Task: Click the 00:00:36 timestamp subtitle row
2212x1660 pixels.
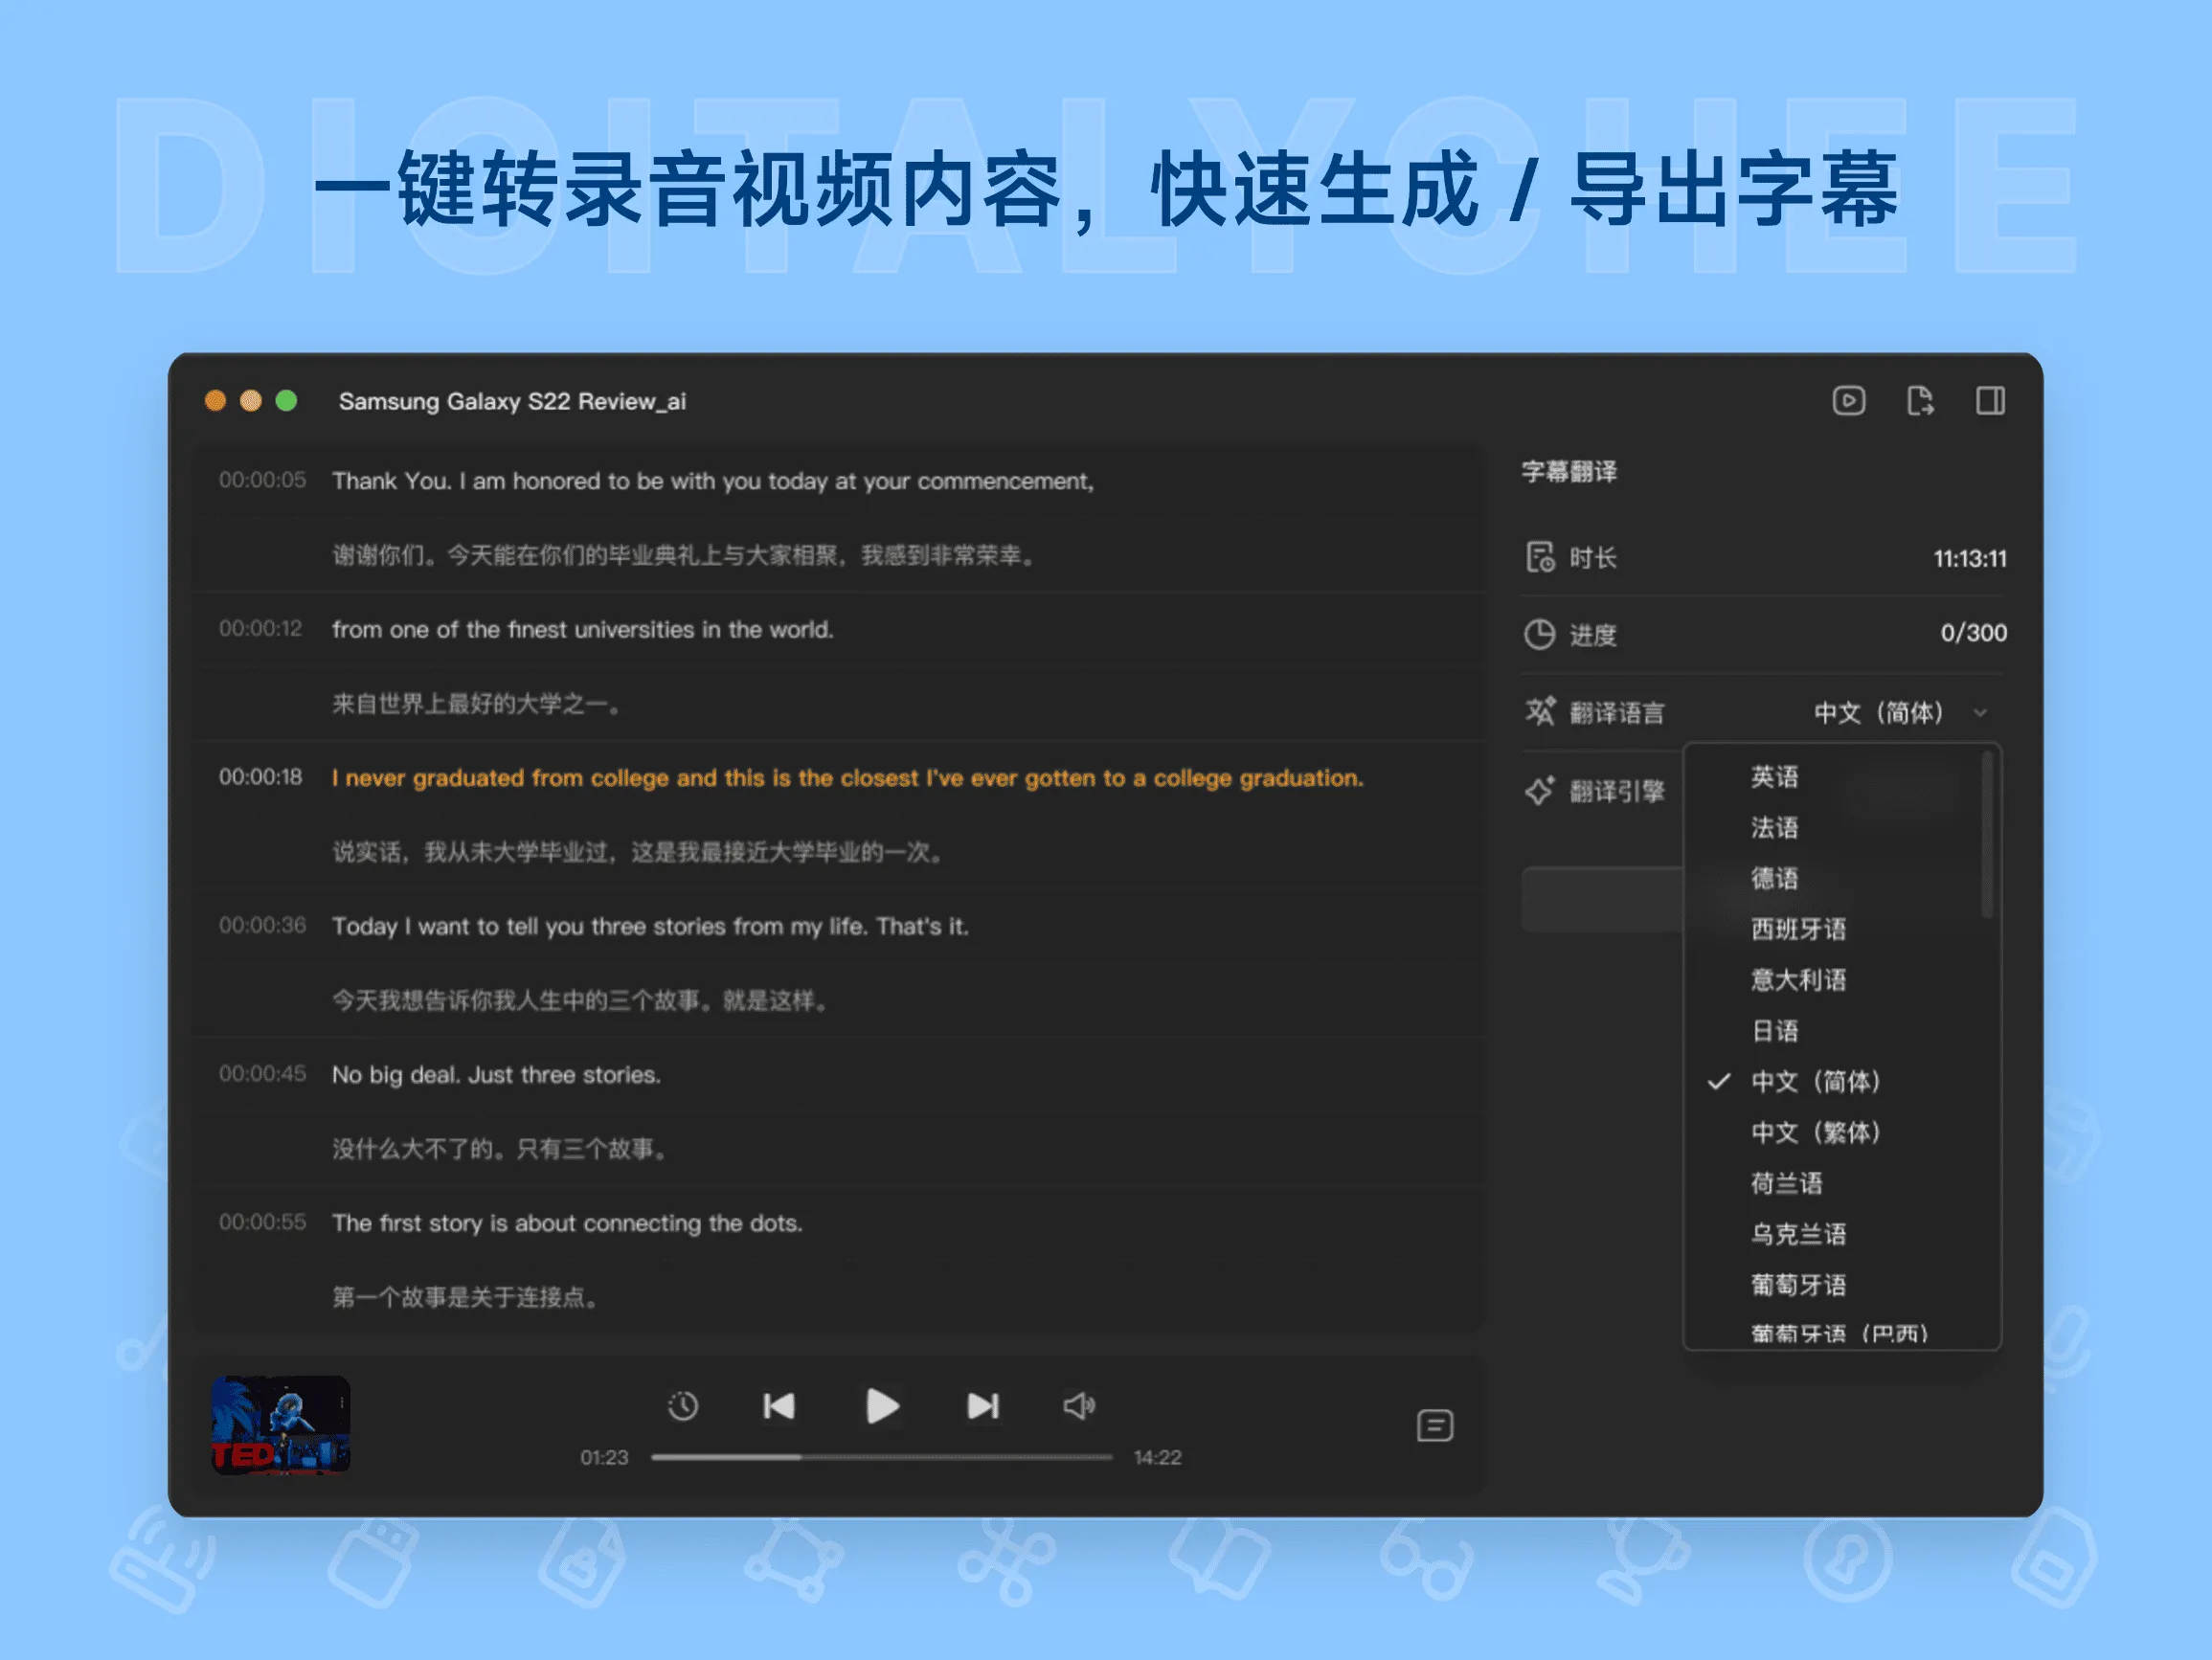Action: (262, 926)
